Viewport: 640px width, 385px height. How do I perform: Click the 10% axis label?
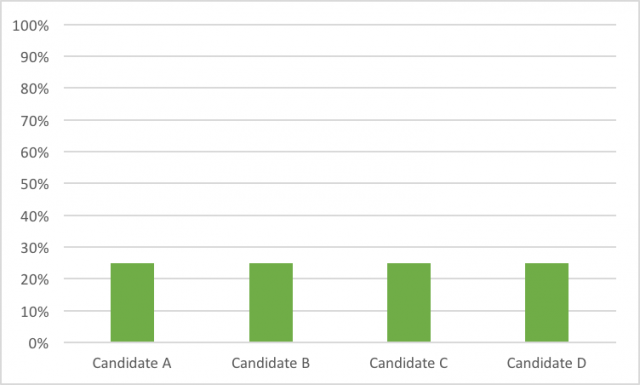pos(35,312)
